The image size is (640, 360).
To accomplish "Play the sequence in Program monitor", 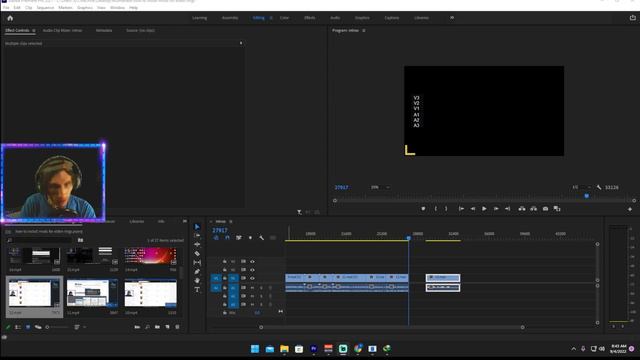I will tap(484, 209).
